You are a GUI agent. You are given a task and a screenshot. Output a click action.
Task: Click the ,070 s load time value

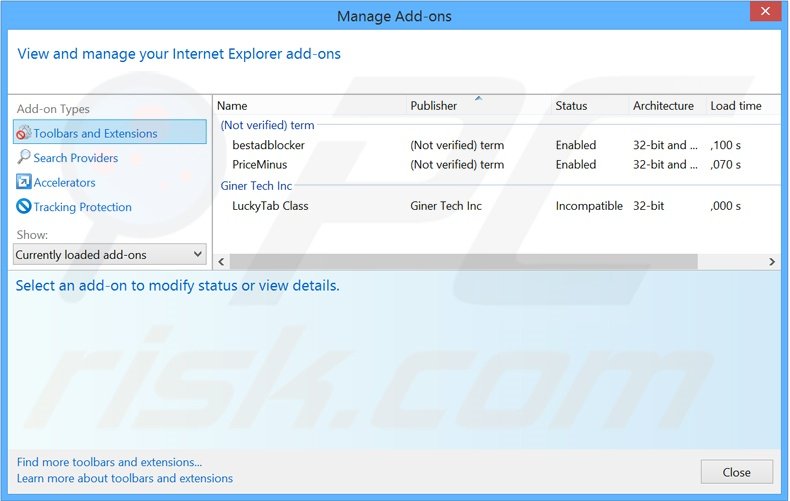click(x=726, y=165)
